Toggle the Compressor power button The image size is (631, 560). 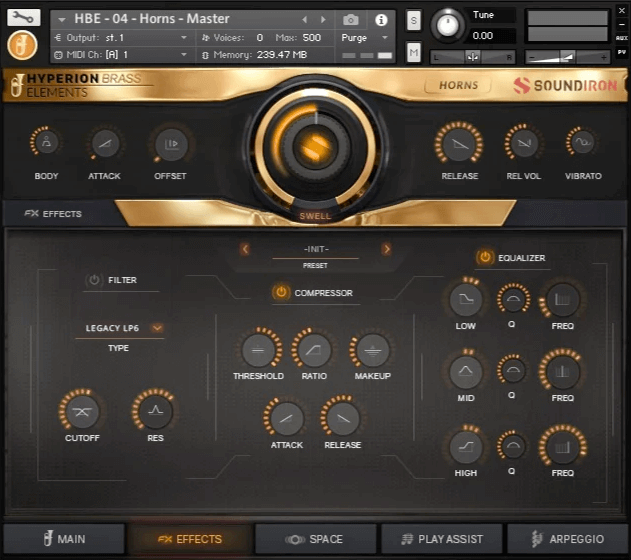280,293
